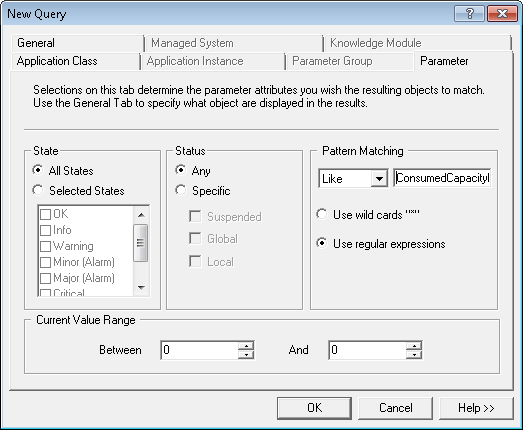Check the Info state checkbox
This screenshot has height=430, width=523.
(45, 230)
